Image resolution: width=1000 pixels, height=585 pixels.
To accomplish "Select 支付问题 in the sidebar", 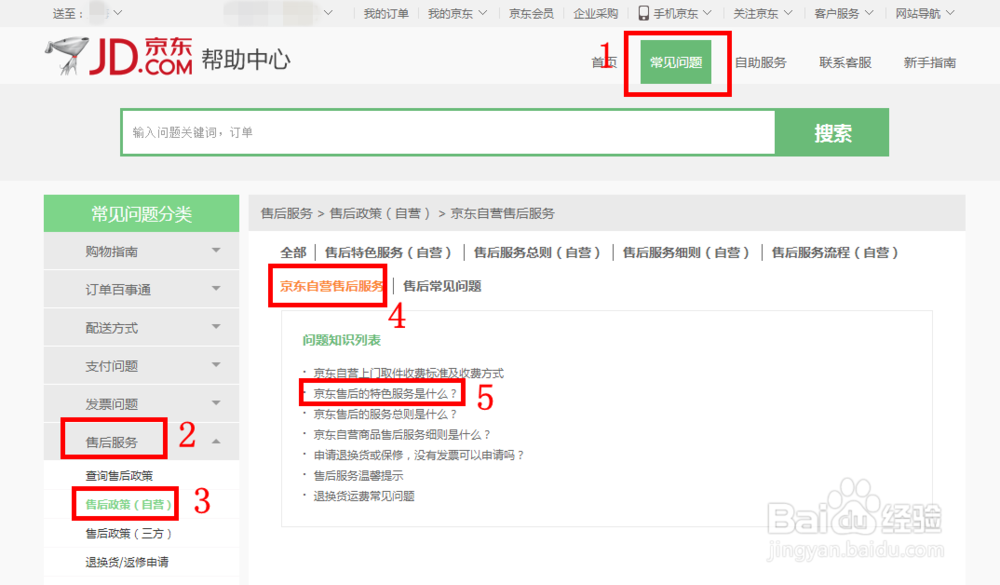I will click(112, 366).
